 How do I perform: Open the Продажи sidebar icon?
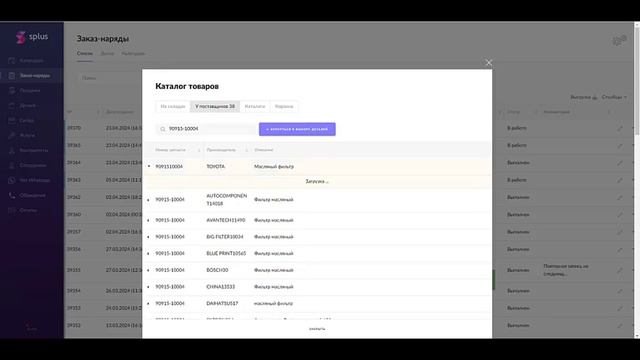click(x=11, y=90)
